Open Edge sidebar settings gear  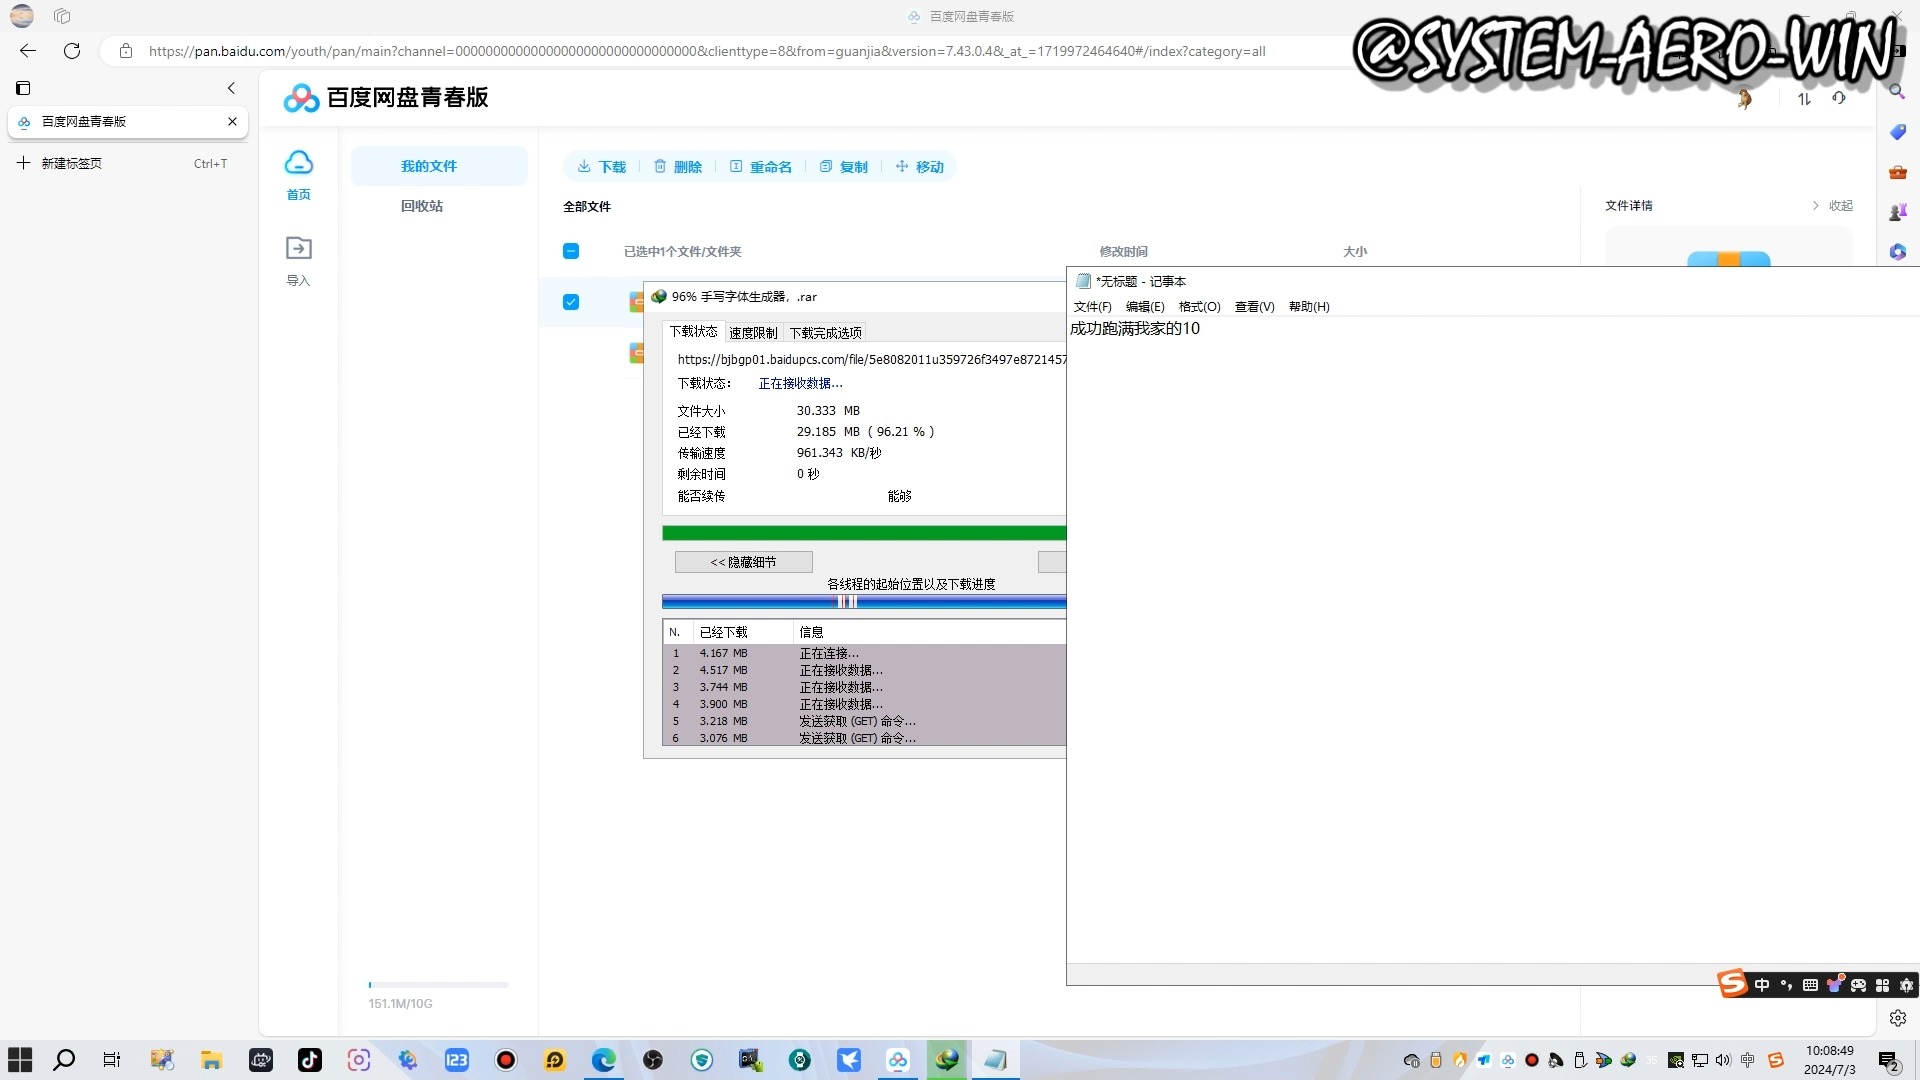tap(1898, 1018)
